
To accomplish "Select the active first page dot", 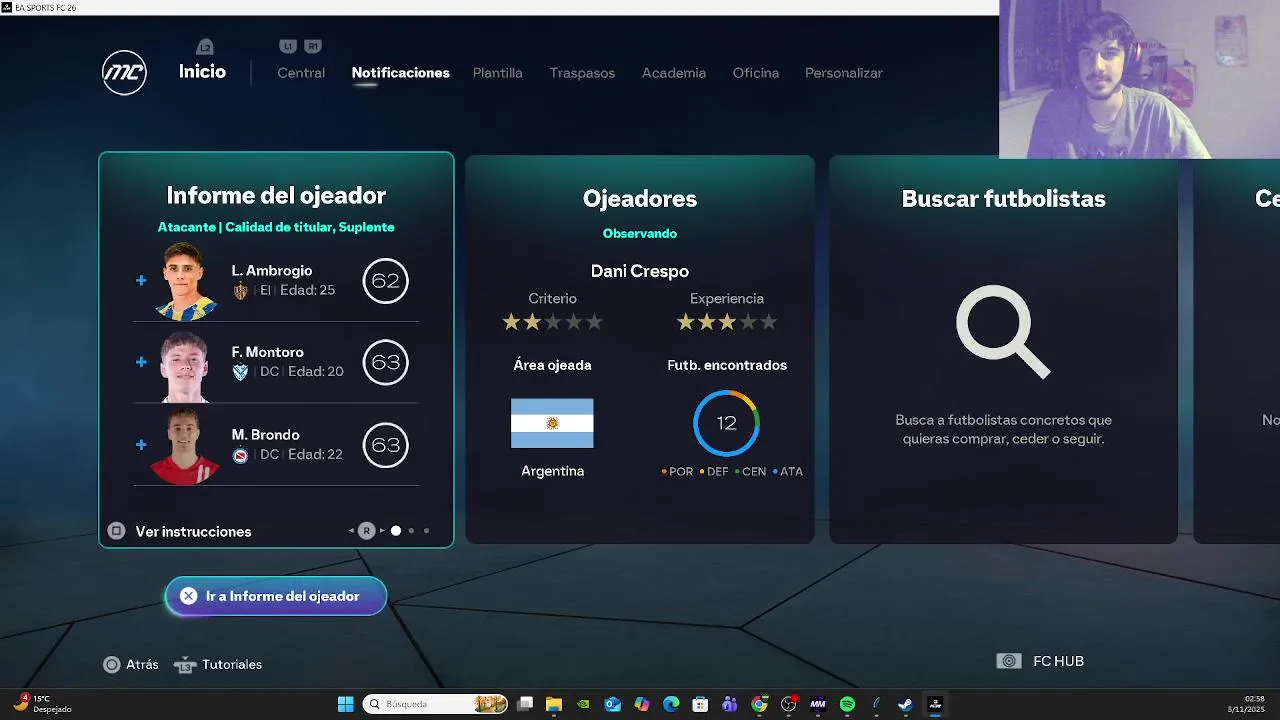I will tap(396, 531).
